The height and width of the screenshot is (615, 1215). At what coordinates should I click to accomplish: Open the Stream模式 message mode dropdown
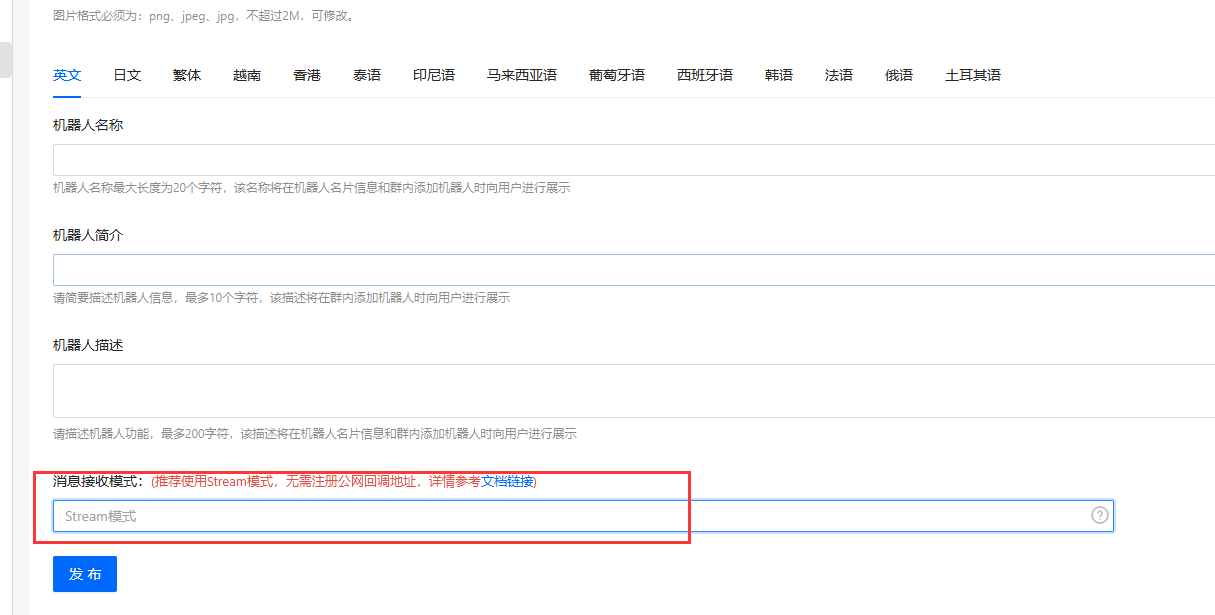pos(570,516)
